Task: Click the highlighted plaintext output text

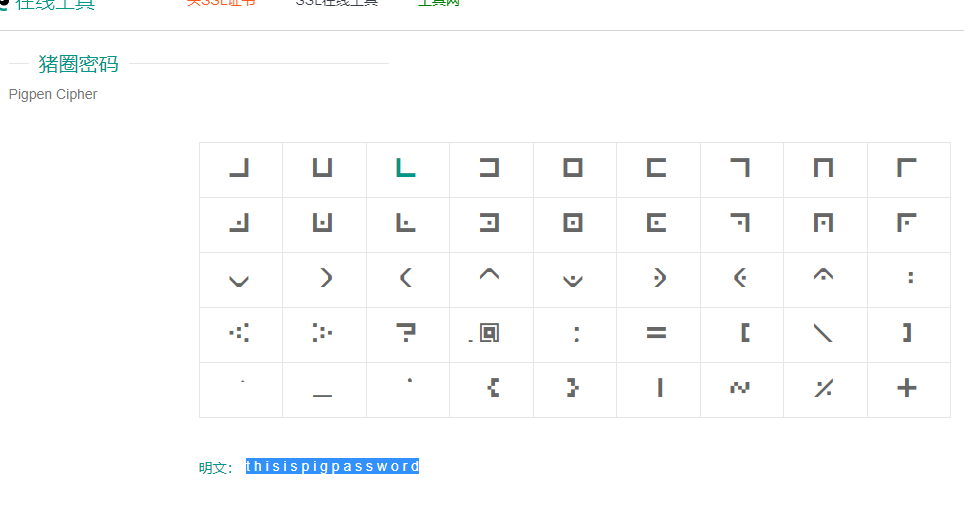Action: (332, 467)
